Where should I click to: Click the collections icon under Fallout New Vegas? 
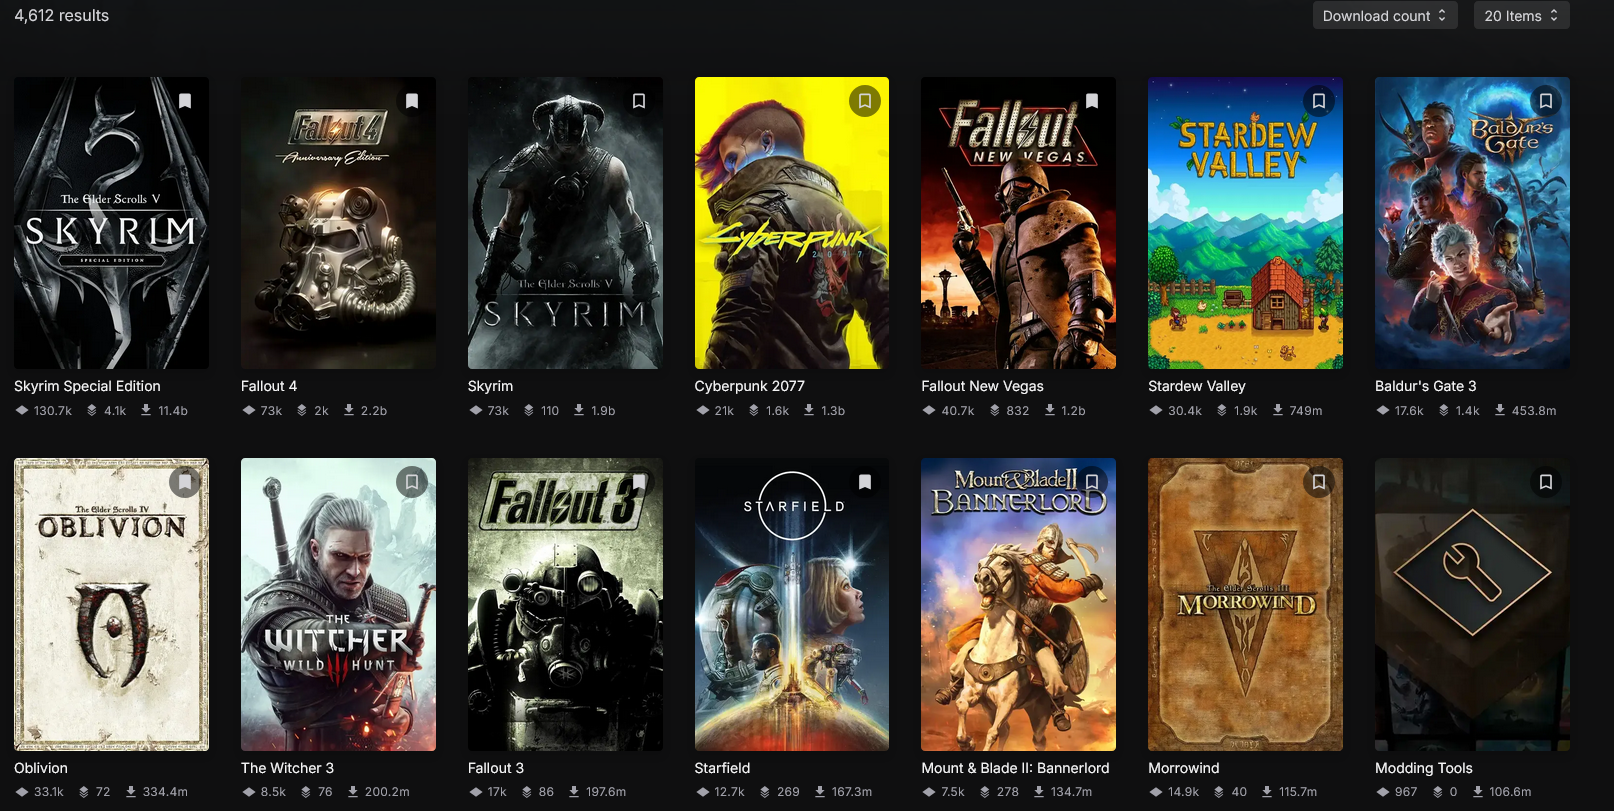point(995,410)
